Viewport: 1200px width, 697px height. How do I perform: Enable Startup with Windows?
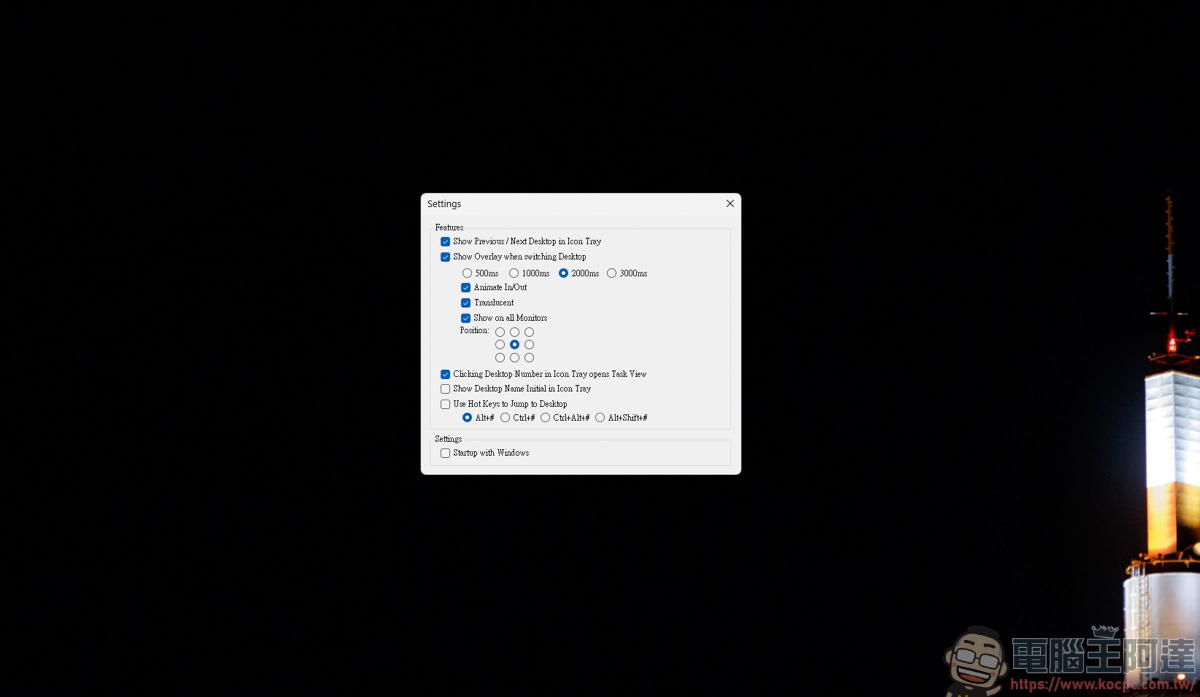(446, 453)
